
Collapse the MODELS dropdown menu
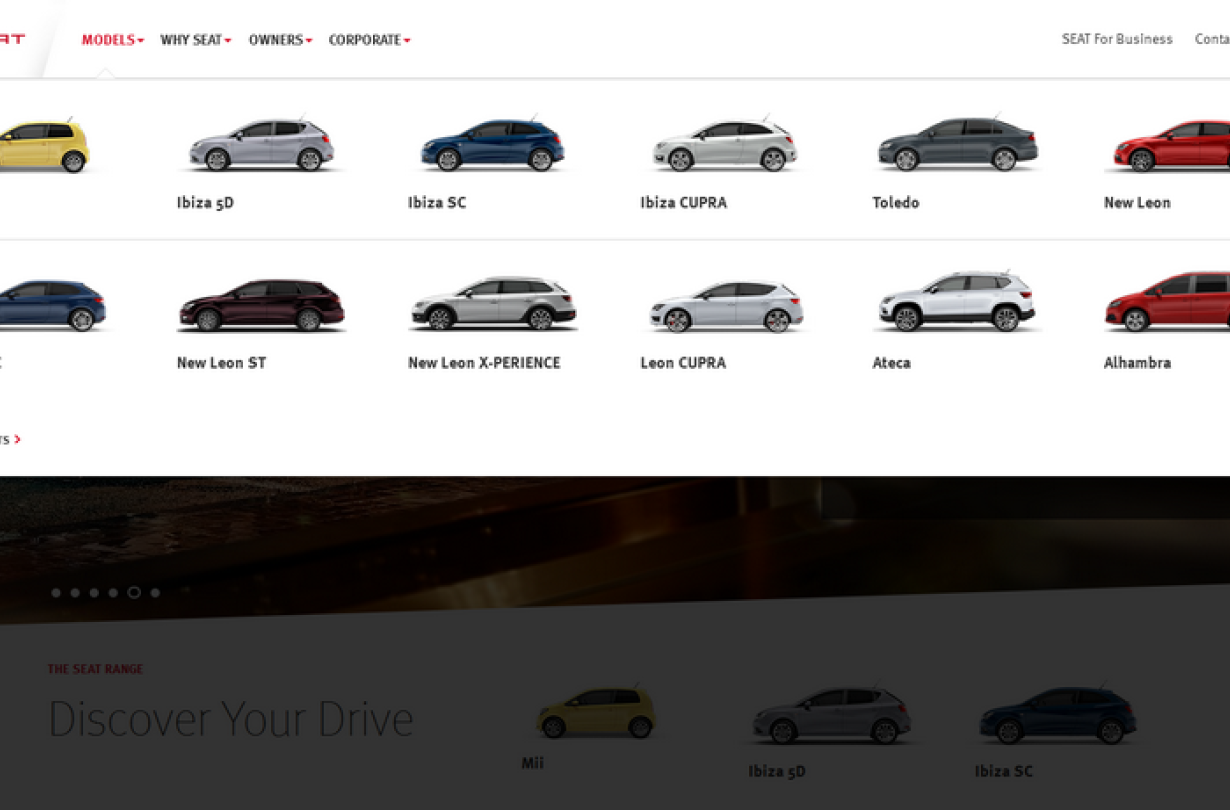coord(112,40)
